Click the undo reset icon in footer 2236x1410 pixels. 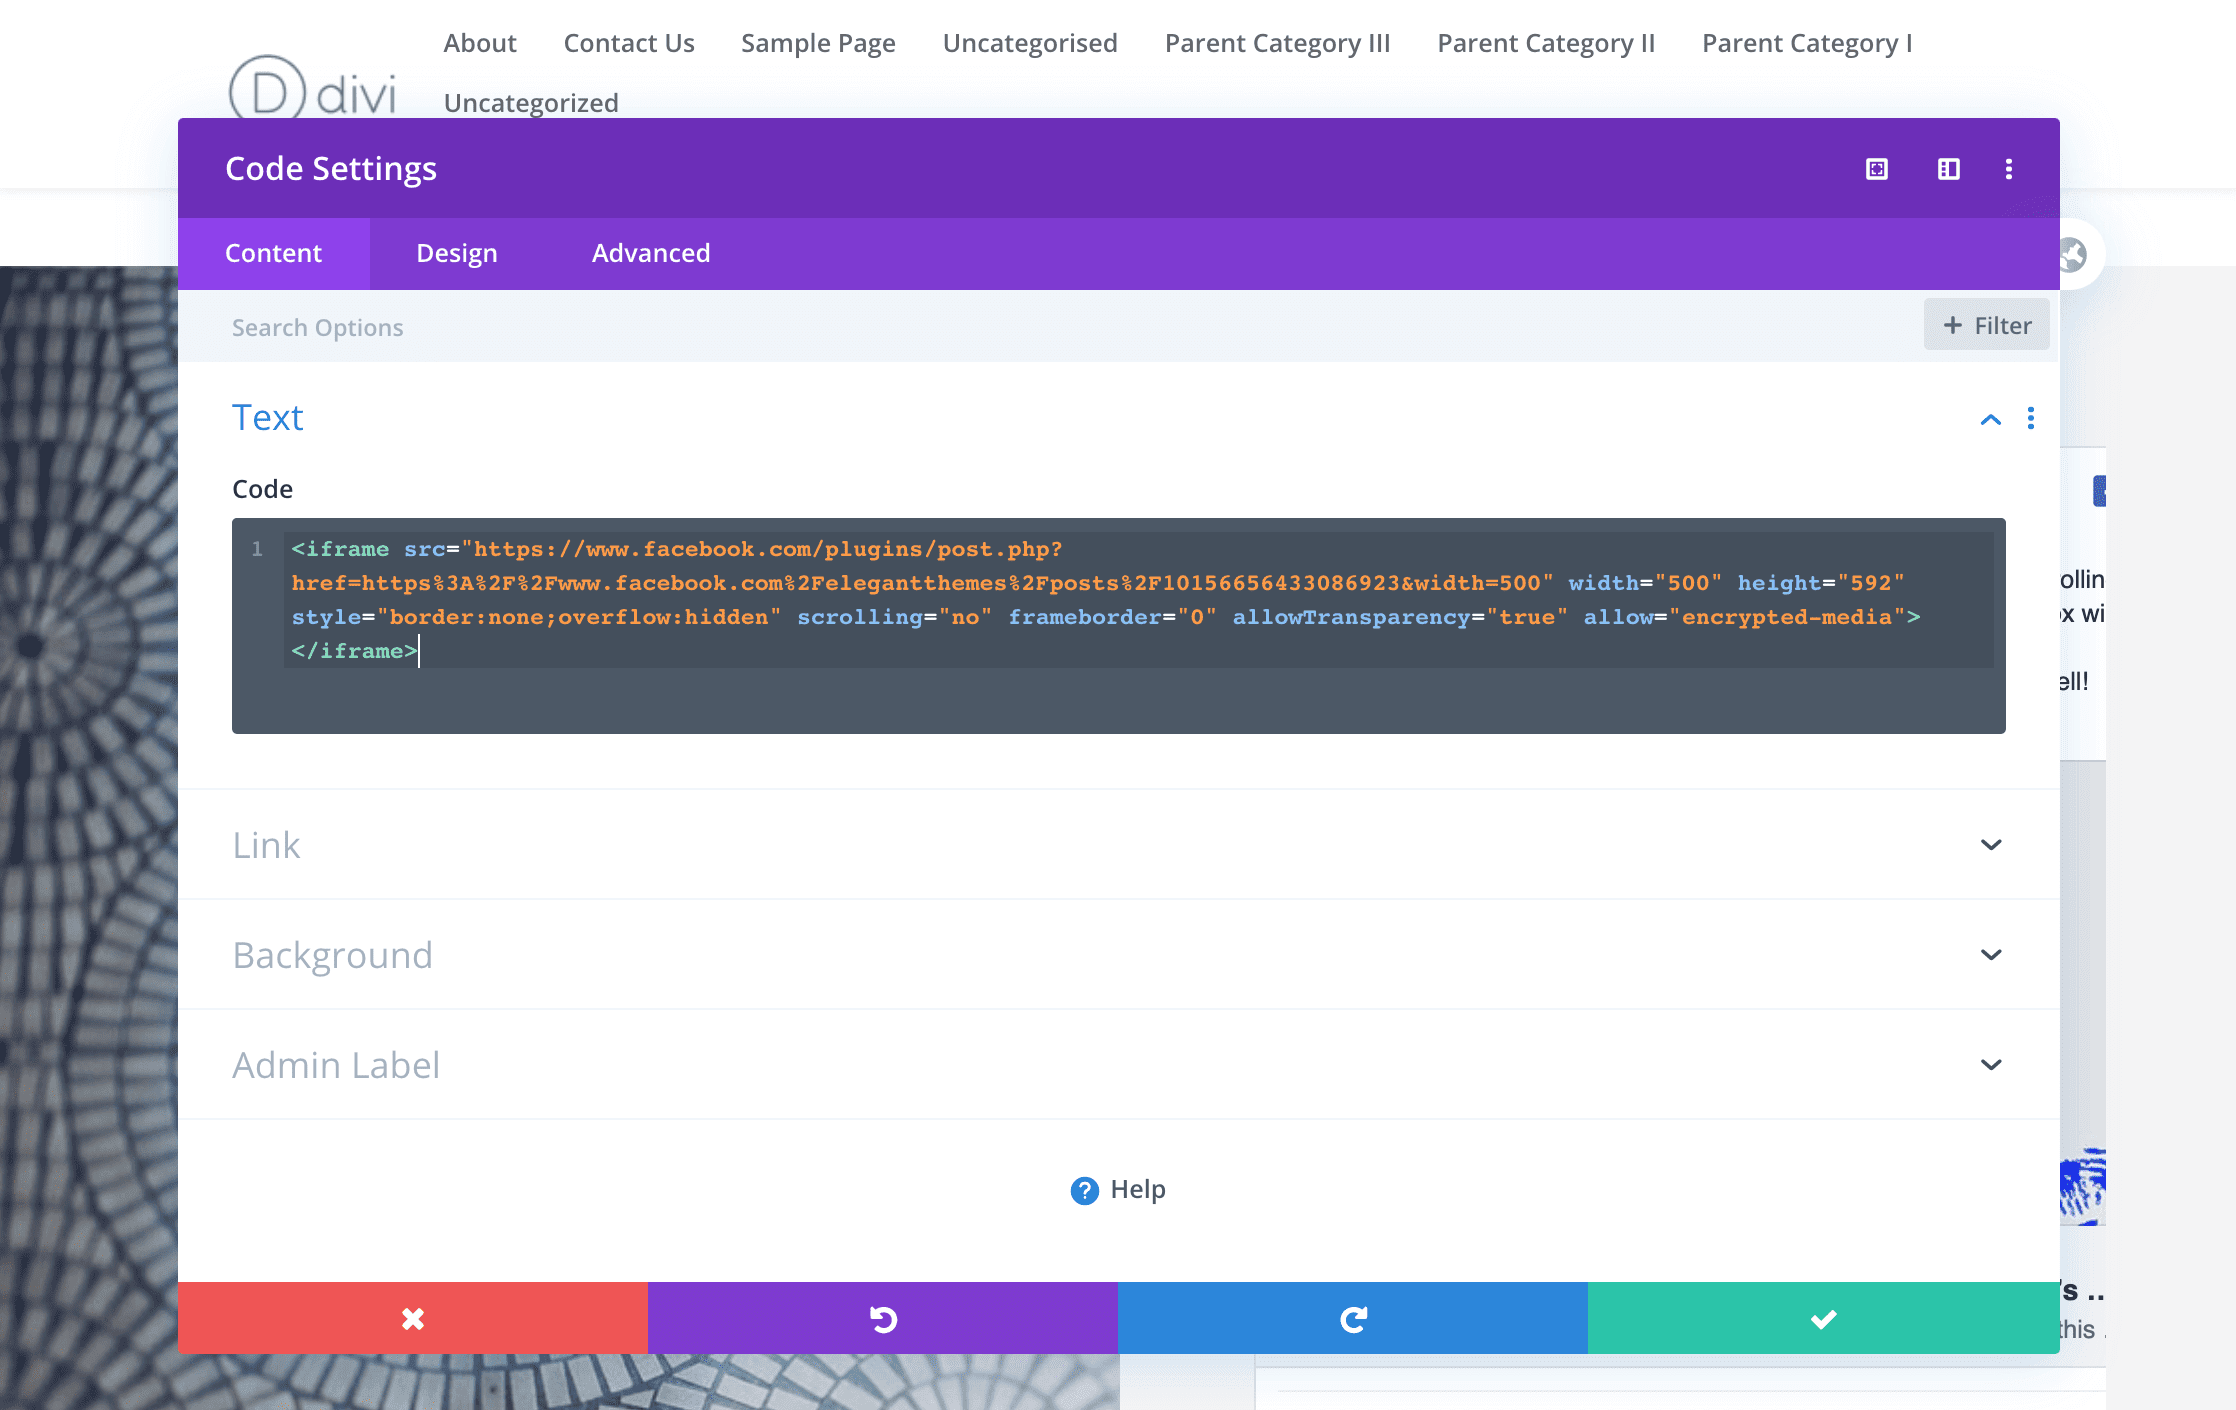coord(883,1317)
